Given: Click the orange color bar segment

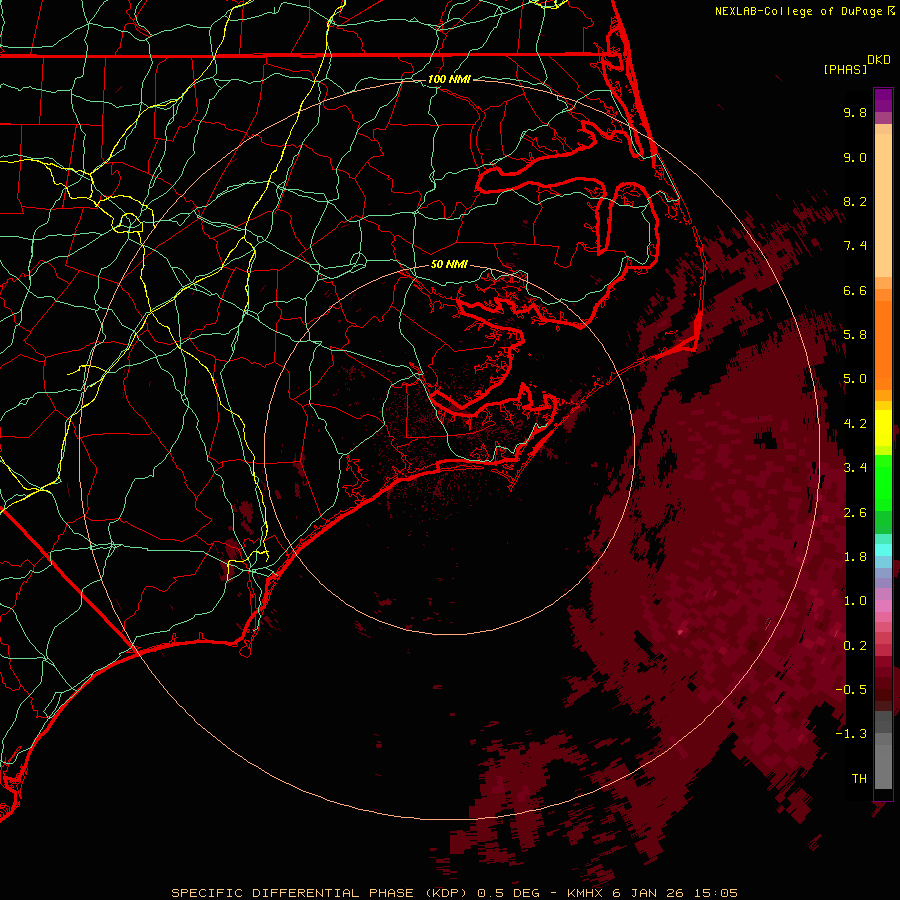Looking at the screenshot, I should 883,346.
